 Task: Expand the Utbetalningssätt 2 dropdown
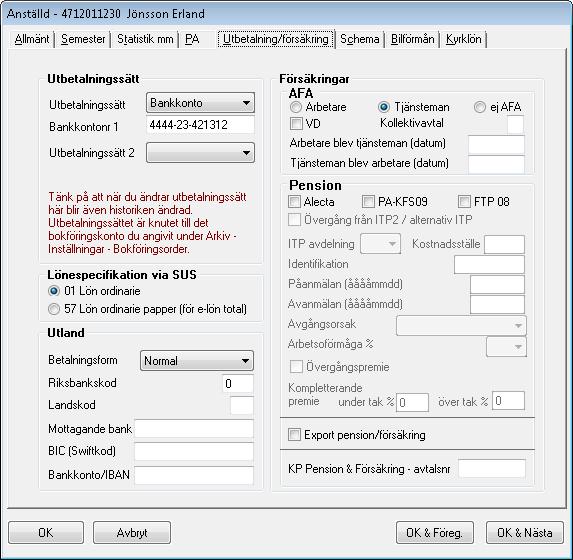(200, 152)
